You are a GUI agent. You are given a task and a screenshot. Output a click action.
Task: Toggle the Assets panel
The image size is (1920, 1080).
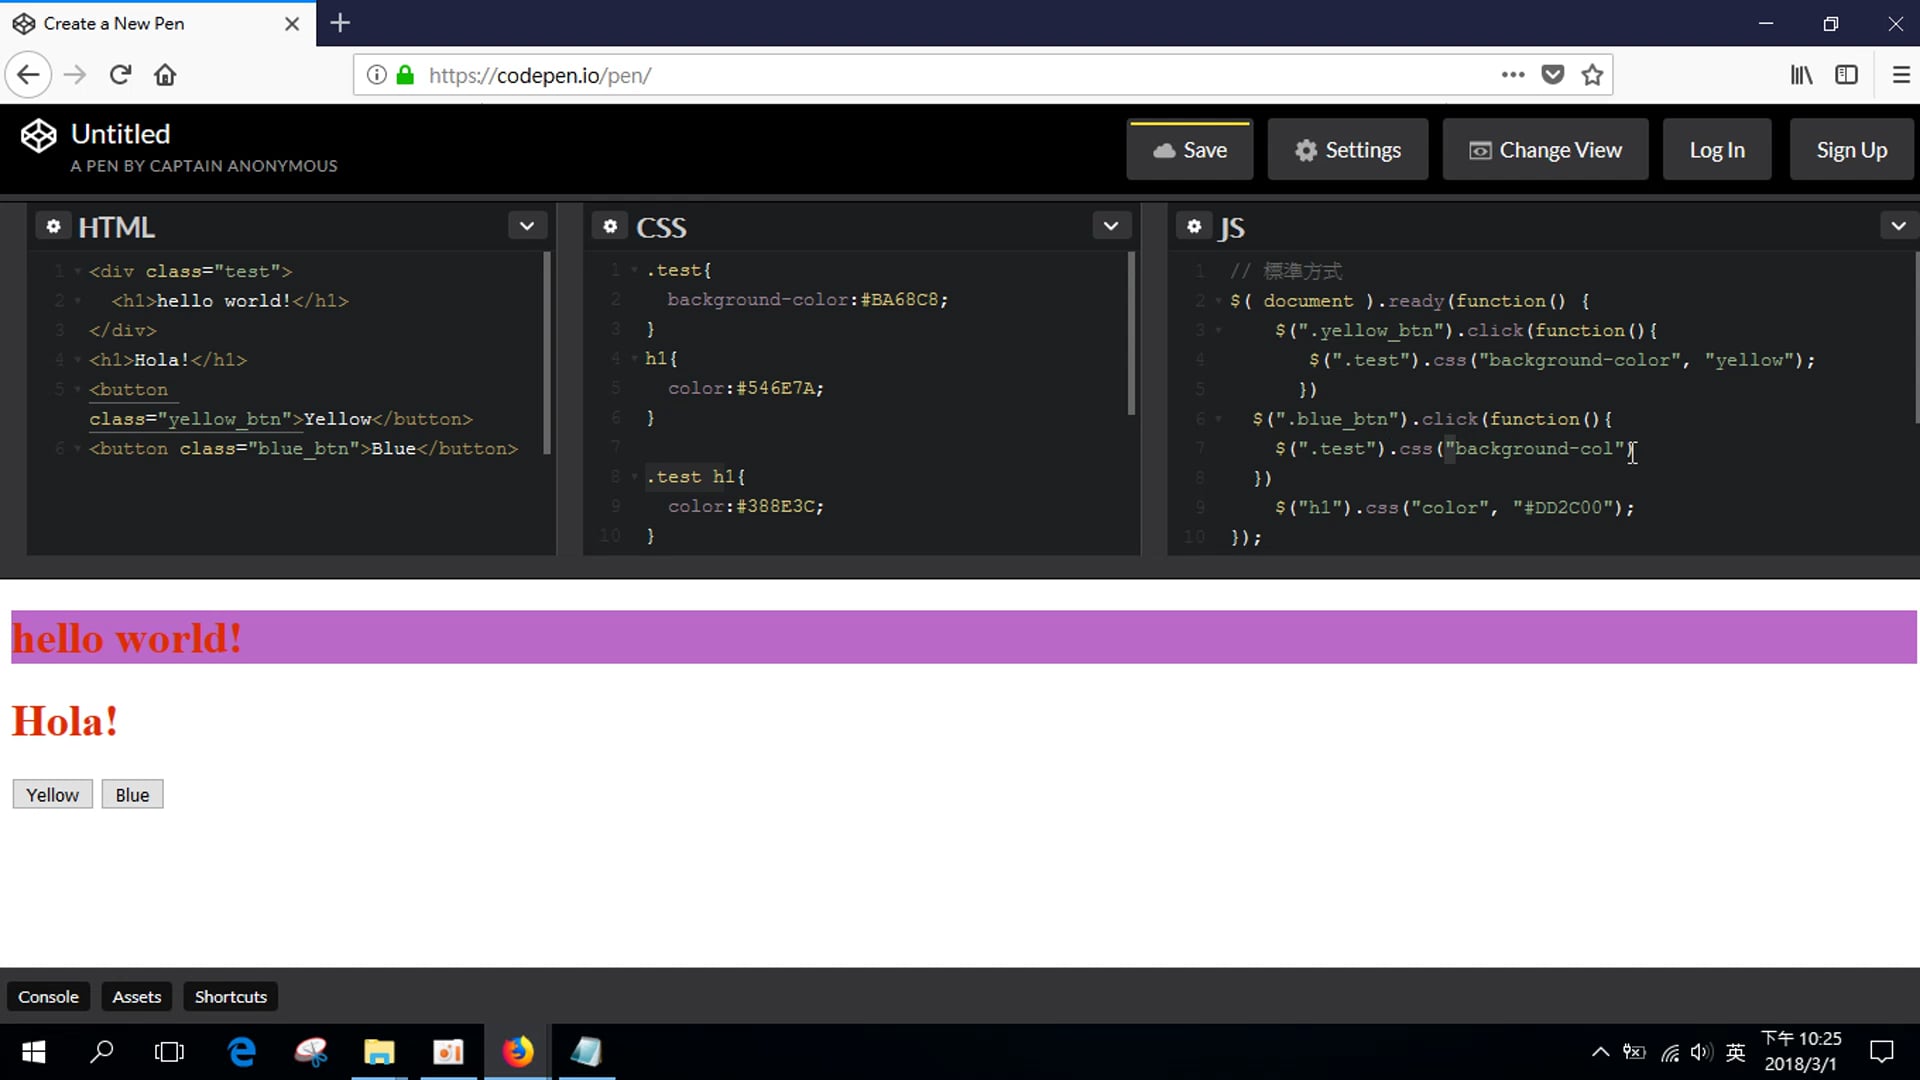(136, 997)
